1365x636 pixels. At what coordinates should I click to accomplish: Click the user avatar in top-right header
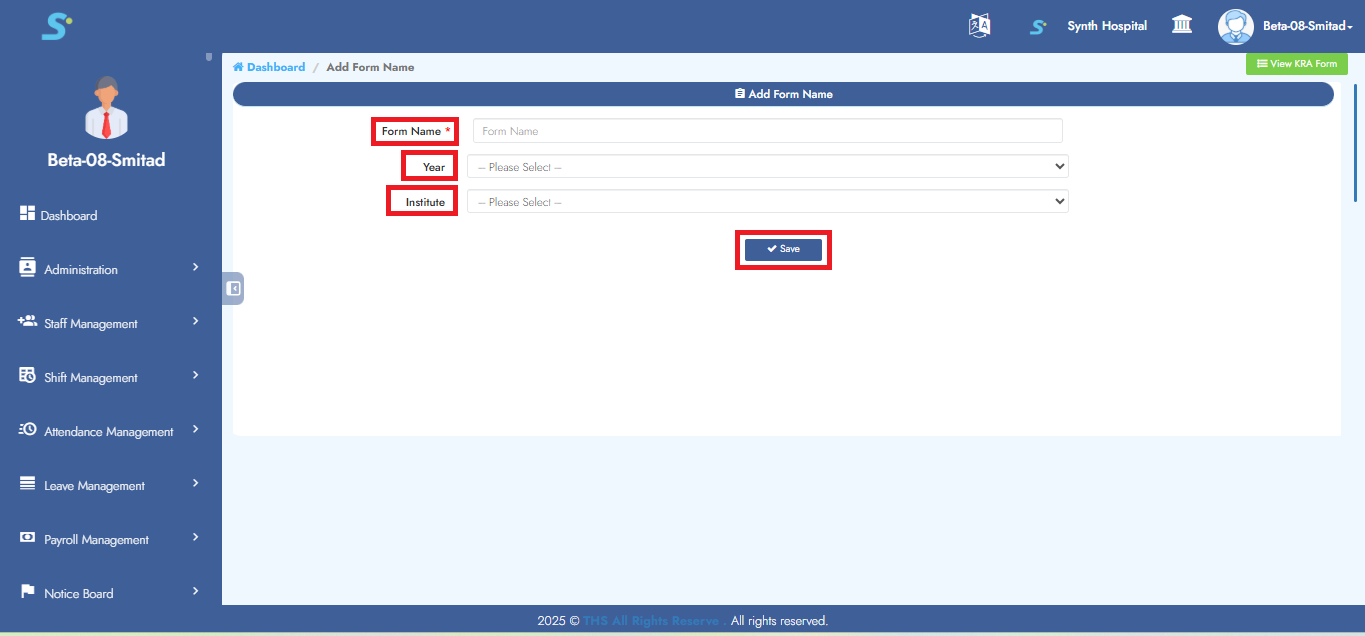pyautogui.click(x=1235, y=26)
